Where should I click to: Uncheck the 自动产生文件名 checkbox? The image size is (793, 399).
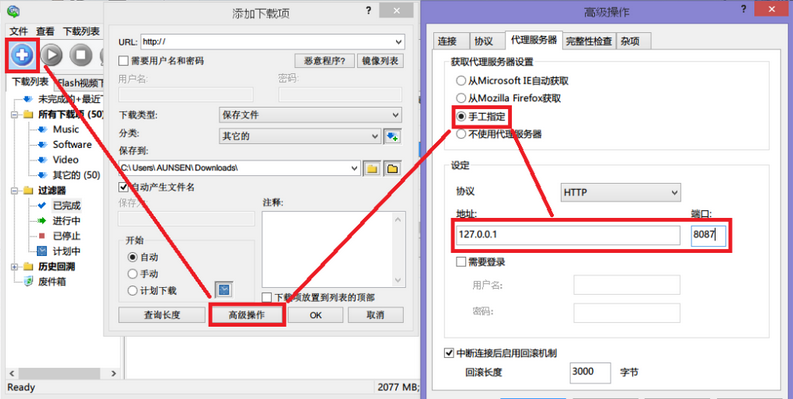(x=123, y=187)
